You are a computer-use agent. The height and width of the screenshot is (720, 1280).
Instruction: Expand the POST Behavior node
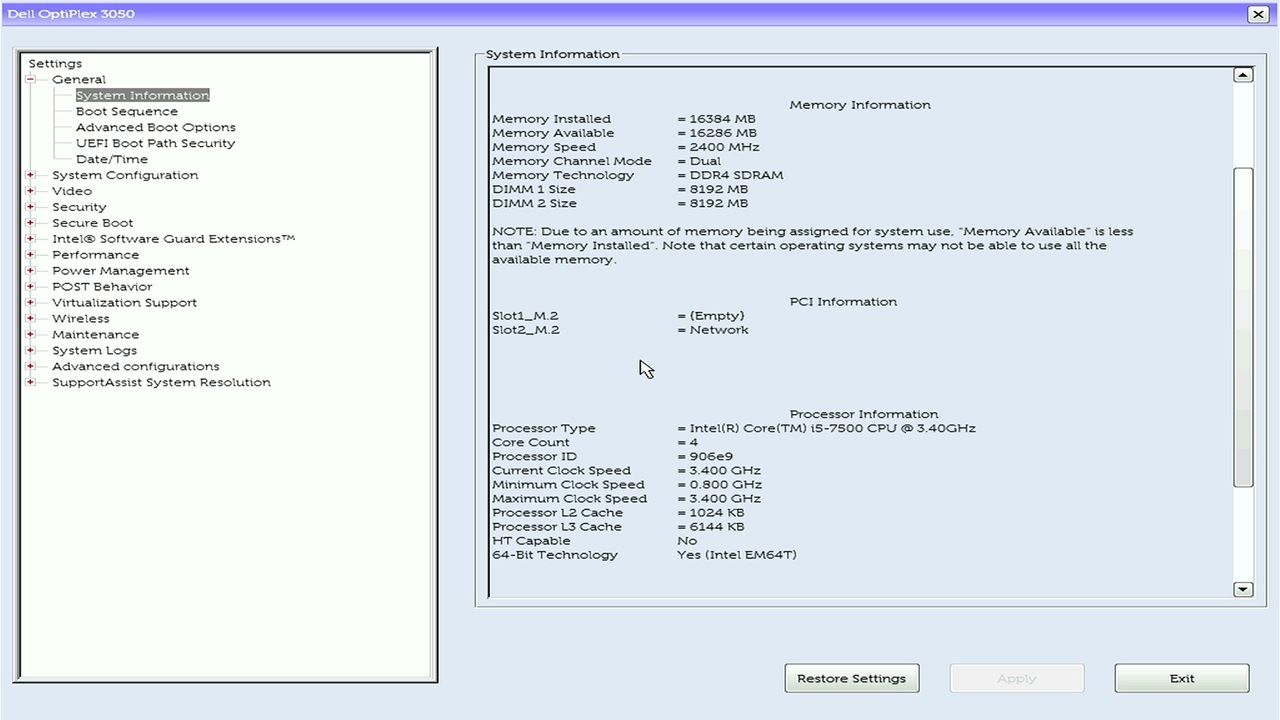coord(31,287)
